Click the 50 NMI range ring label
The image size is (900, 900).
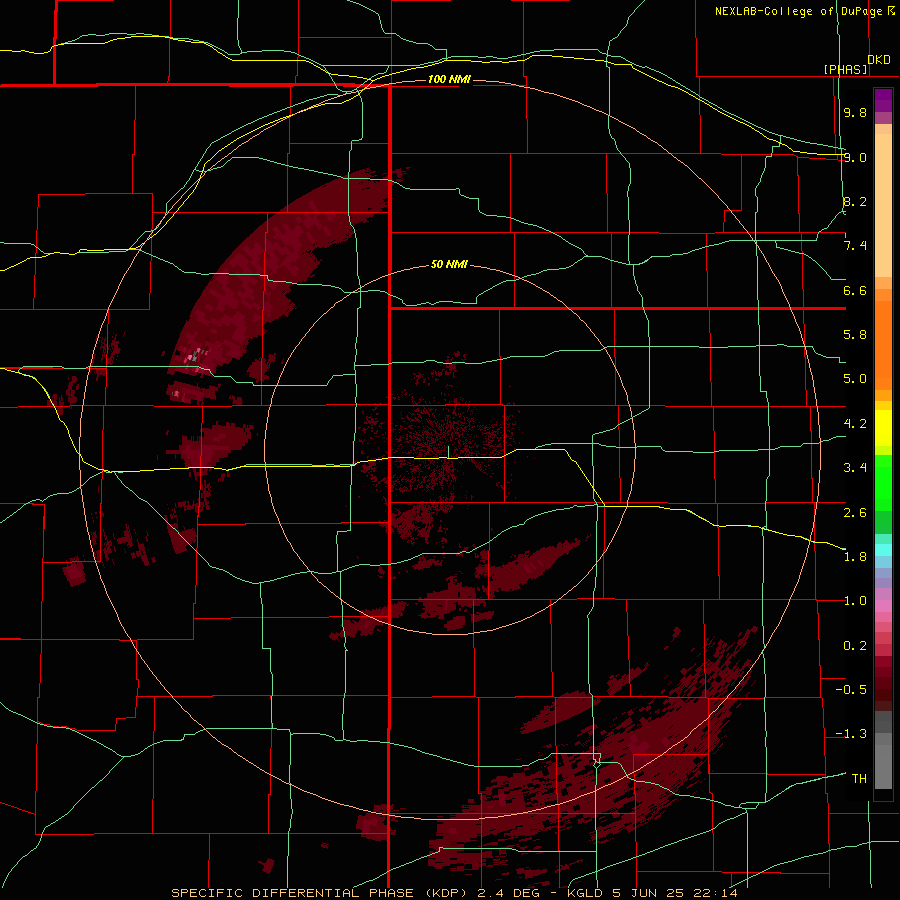point(449,264)
